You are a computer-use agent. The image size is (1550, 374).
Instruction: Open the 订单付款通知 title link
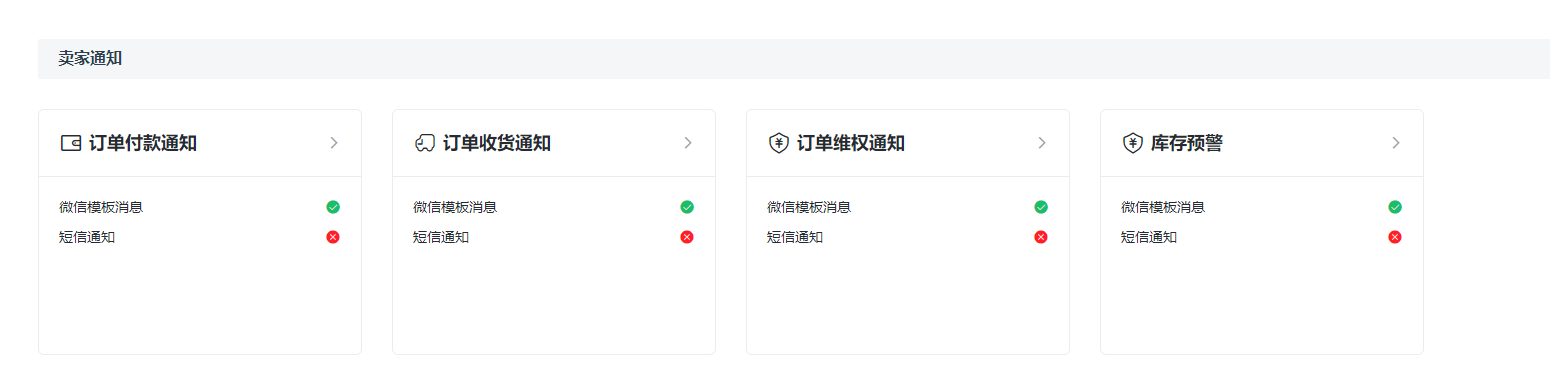[143, 143]
